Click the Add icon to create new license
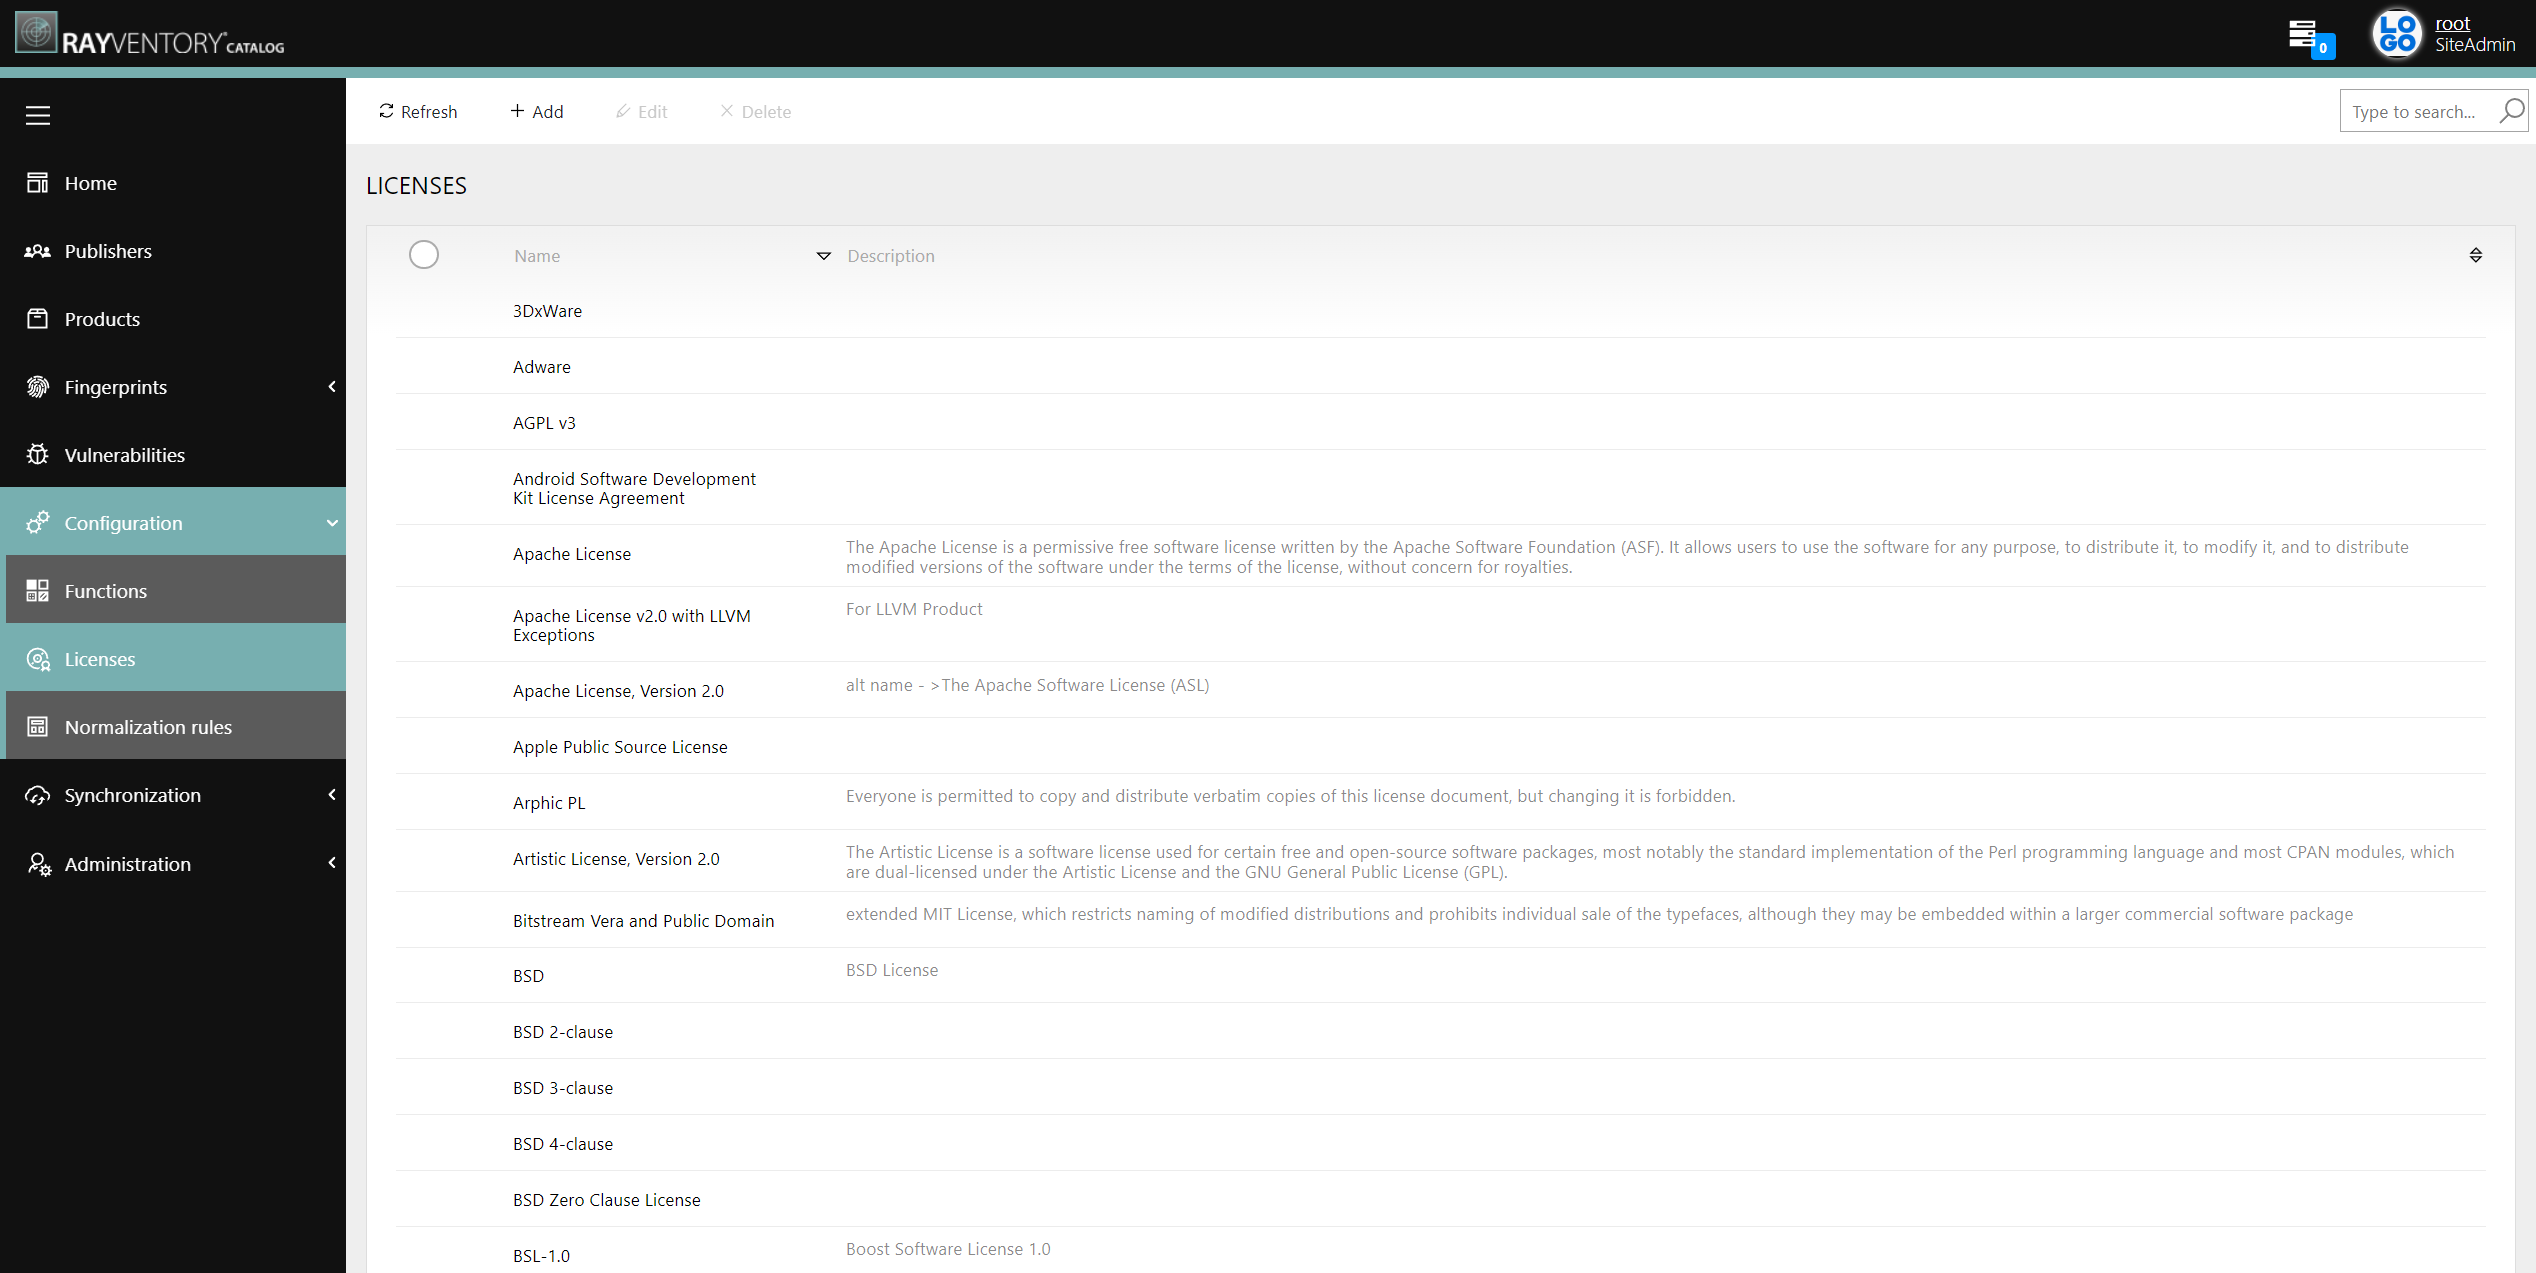The image size is (2536, 1273). tap(534, 109)
